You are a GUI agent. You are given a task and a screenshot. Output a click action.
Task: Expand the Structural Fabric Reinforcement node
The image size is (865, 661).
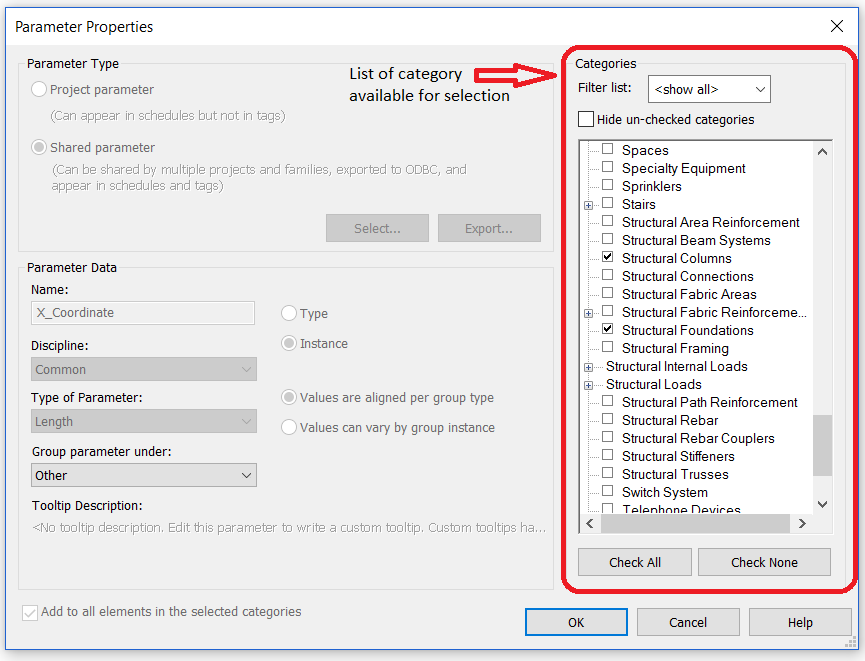tap(589, 313)
